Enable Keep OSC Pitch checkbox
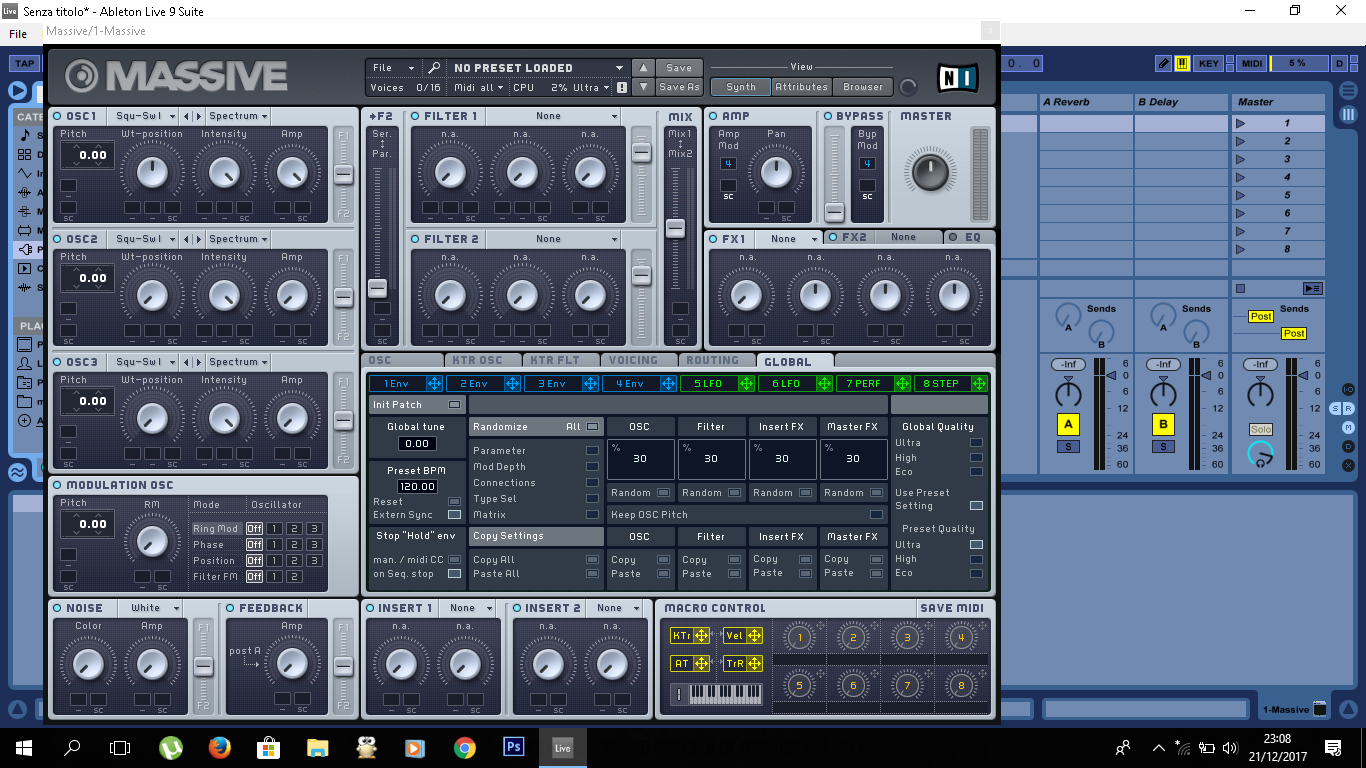 876,515
